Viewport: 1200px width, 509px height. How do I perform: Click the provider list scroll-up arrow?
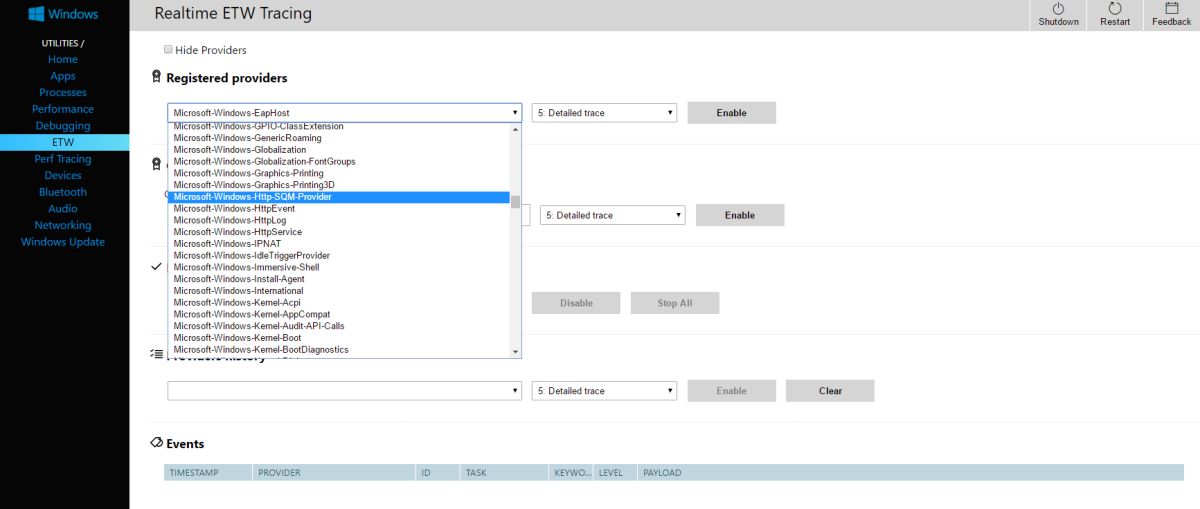tap(516, 129)
